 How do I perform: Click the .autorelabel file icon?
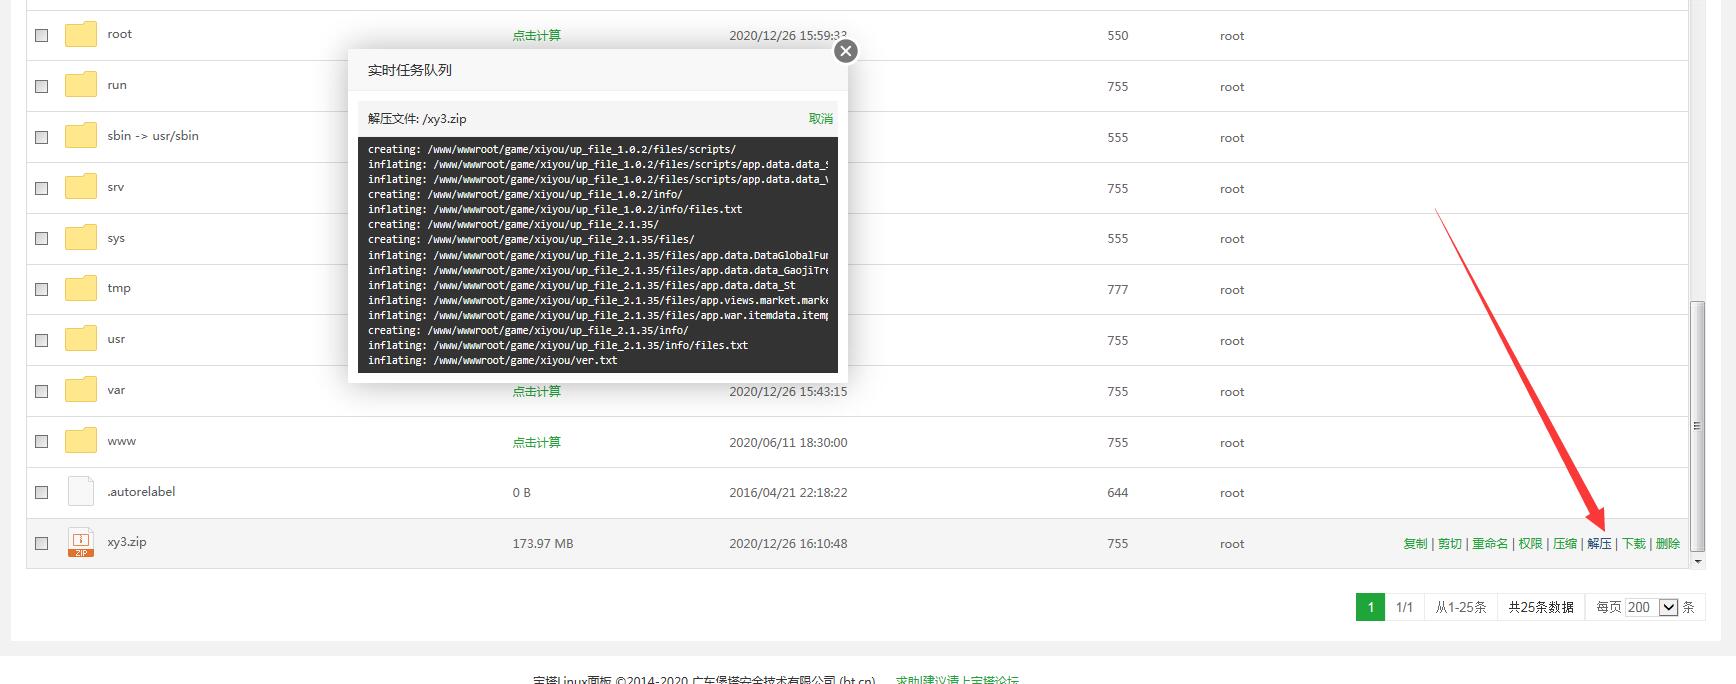tap(81, 492)
